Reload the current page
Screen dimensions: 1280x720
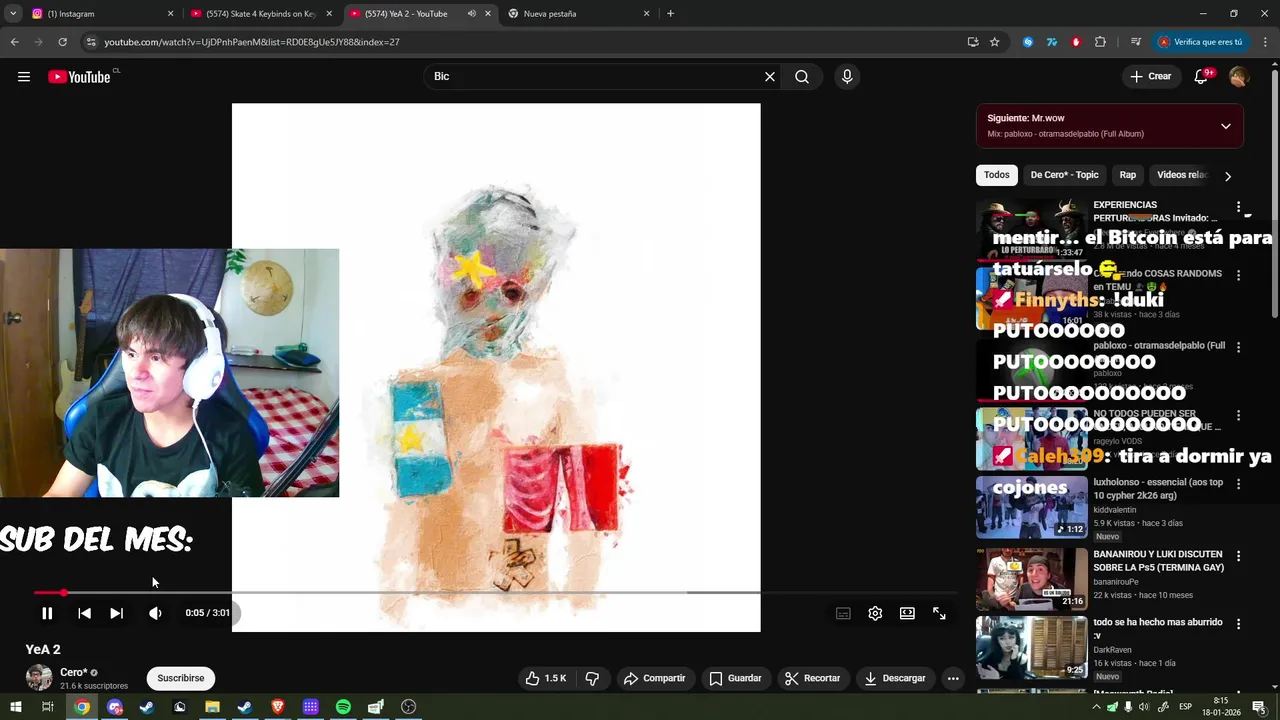[x=62, y=42]
